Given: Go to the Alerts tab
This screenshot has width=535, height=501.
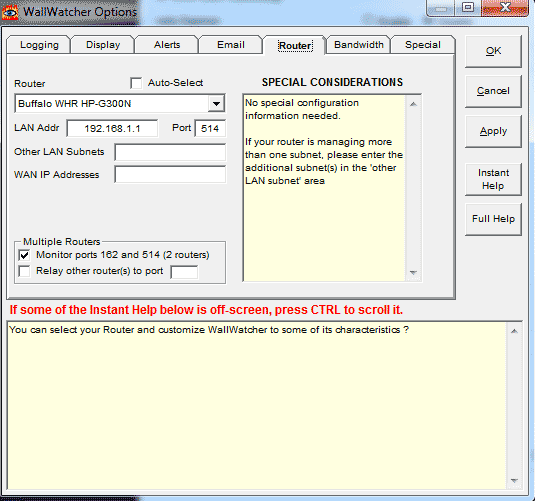Looking at the screenshot, I should (x=167, y=45).
